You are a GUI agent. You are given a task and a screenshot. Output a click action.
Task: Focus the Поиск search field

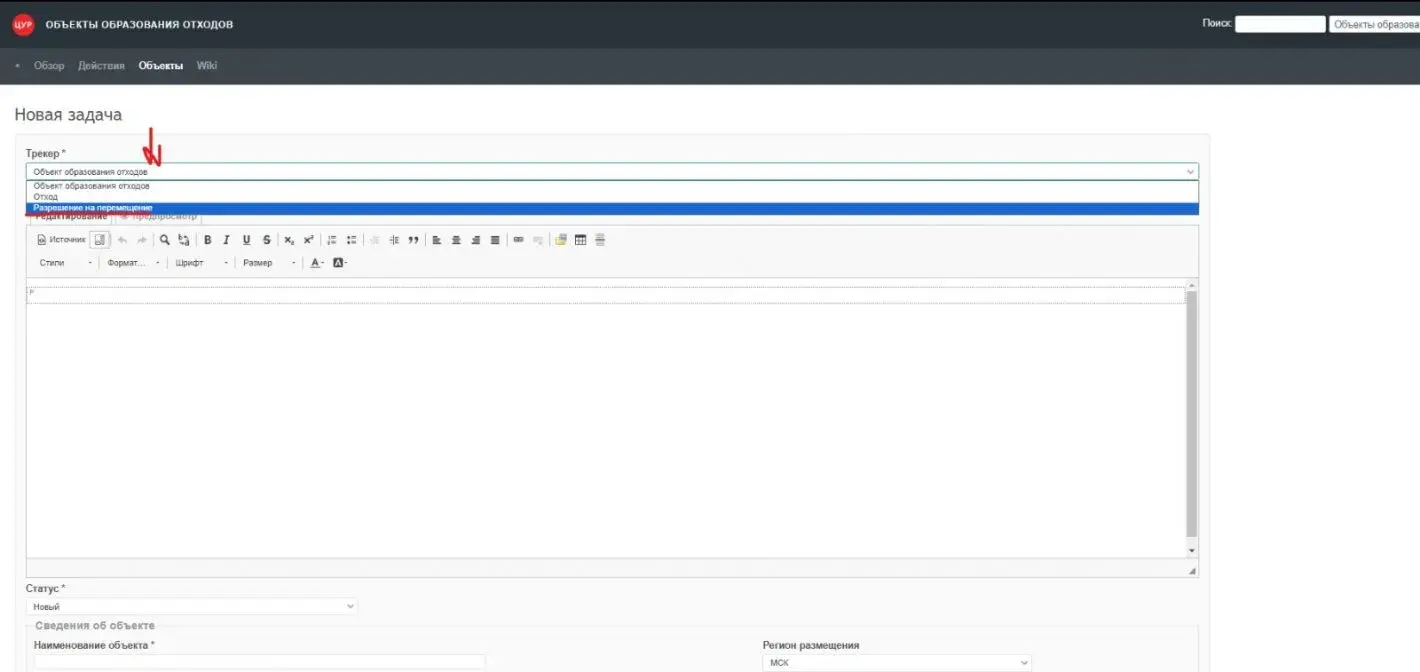(1280, 24)
